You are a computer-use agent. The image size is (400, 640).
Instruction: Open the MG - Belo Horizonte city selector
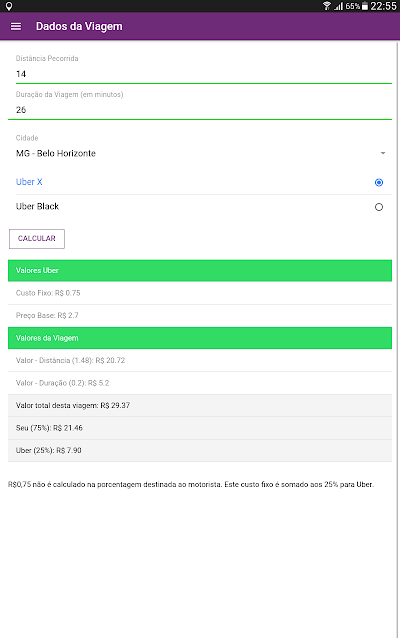[200, 153]
